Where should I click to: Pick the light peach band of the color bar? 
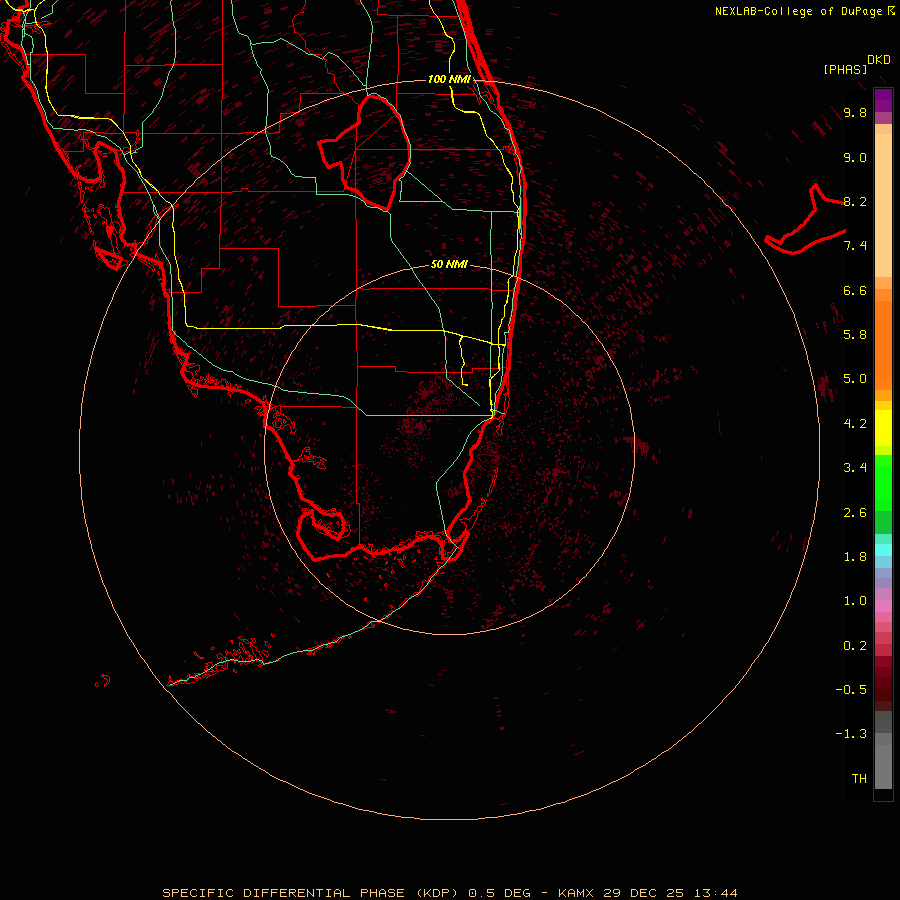(x=883, y=205)
